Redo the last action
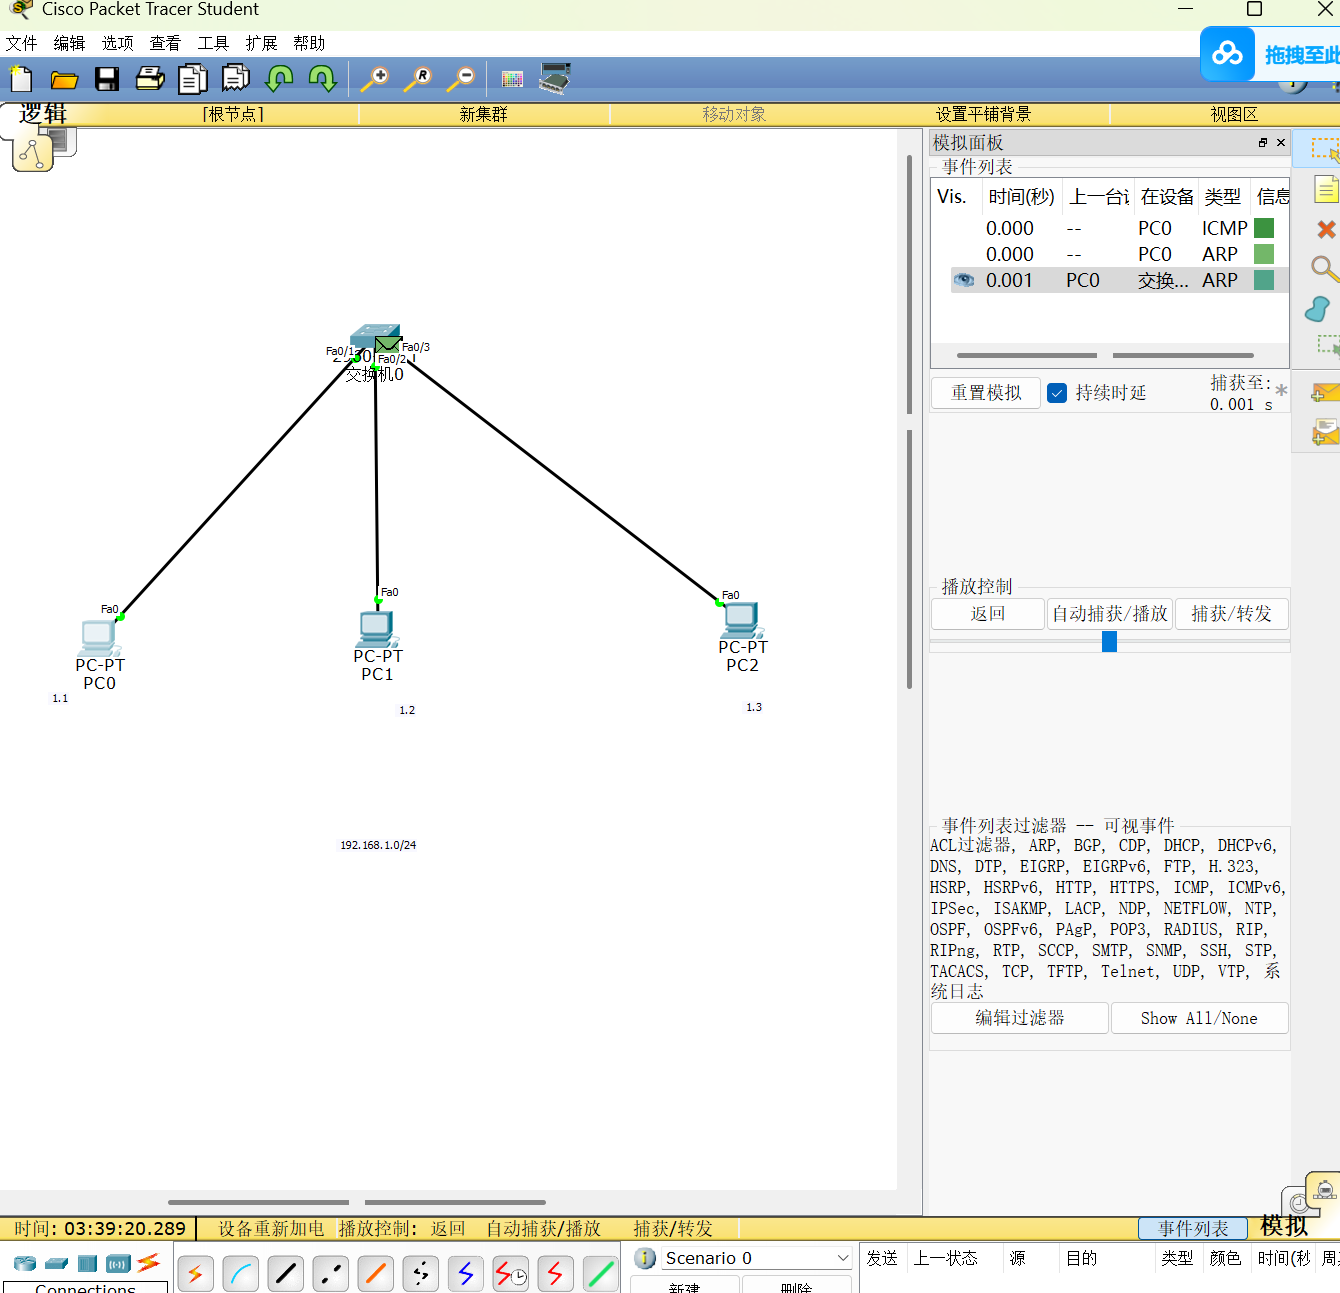Image resolution: width=1340 pixels, height=1293 pixels. click(x=322, y=79)
